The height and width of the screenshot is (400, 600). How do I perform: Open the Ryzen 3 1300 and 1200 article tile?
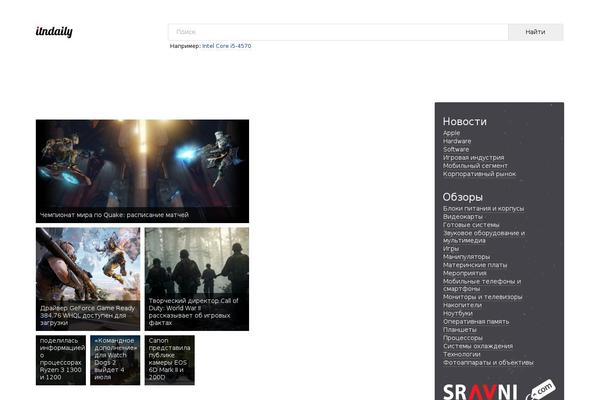tap(61, 360)
